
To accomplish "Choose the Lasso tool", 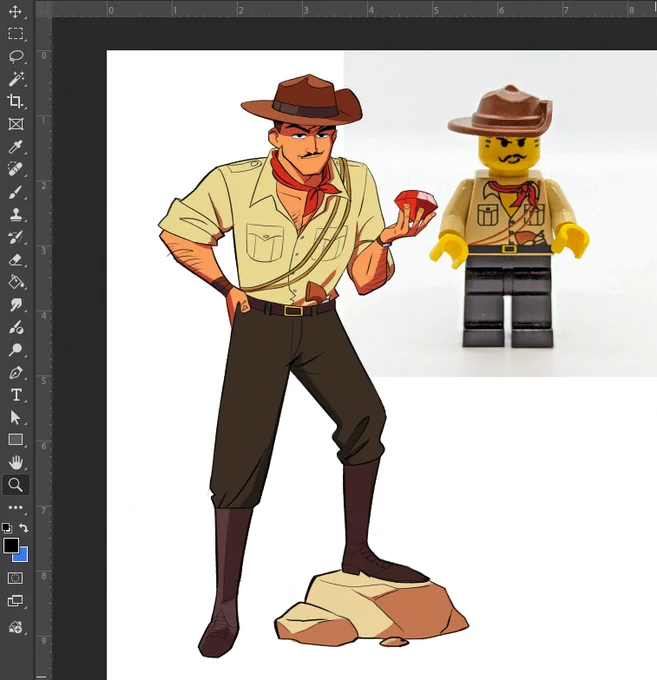I will point(16,56).
